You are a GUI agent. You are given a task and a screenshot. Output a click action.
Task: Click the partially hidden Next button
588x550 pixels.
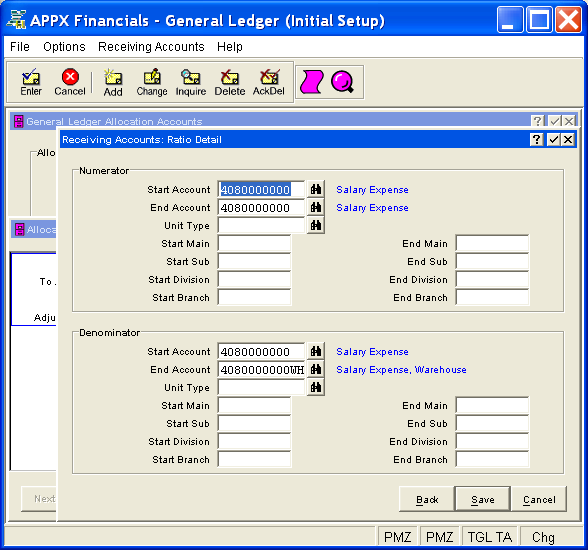(39, 499)
